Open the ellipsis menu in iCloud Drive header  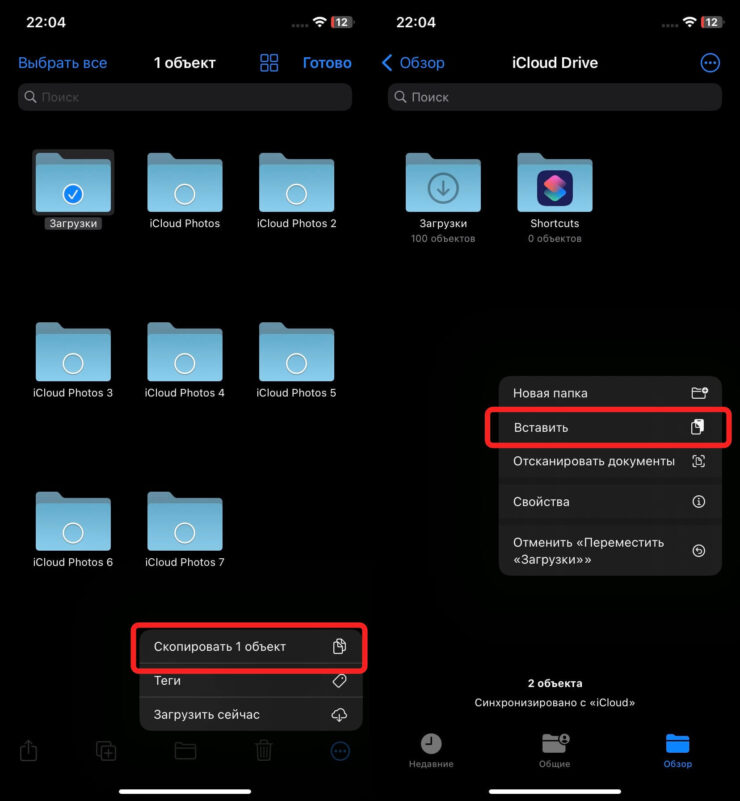(x=710, y=63)
